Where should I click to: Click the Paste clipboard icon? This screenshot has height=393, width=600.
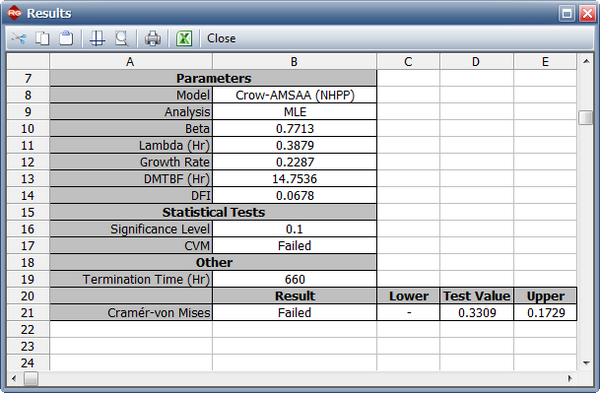click(x=66, y=38)
